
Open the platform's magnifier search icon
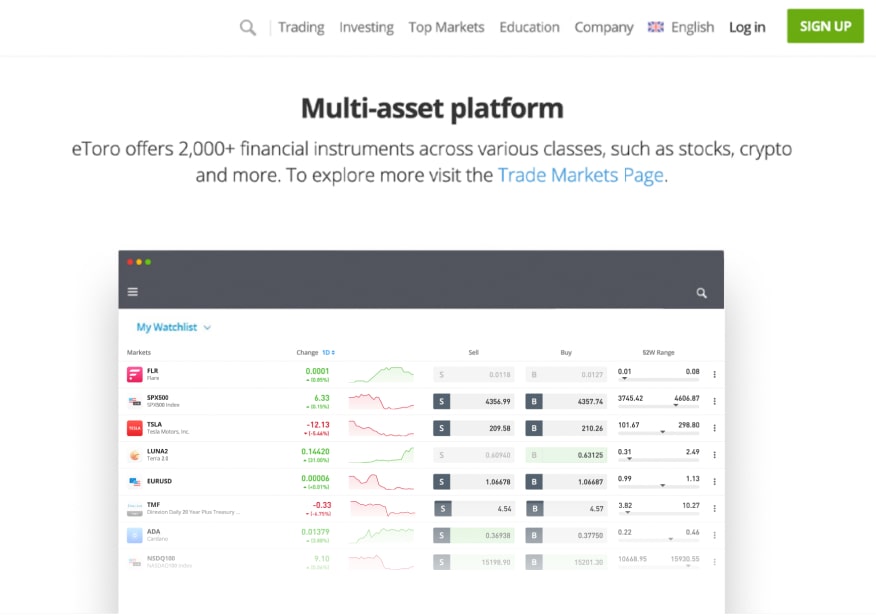pyautogui.click(x=700, y=293)
